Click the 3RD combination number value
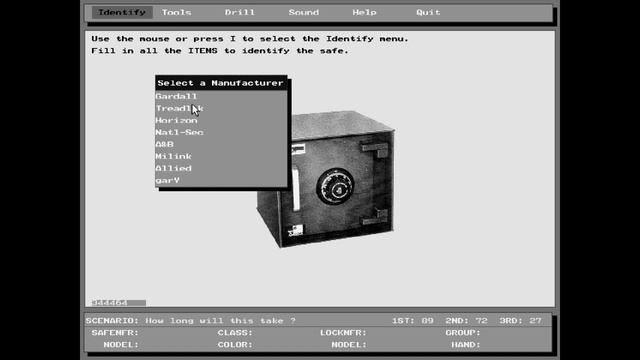Screen dimensions: 640x360 click(535, 321)
